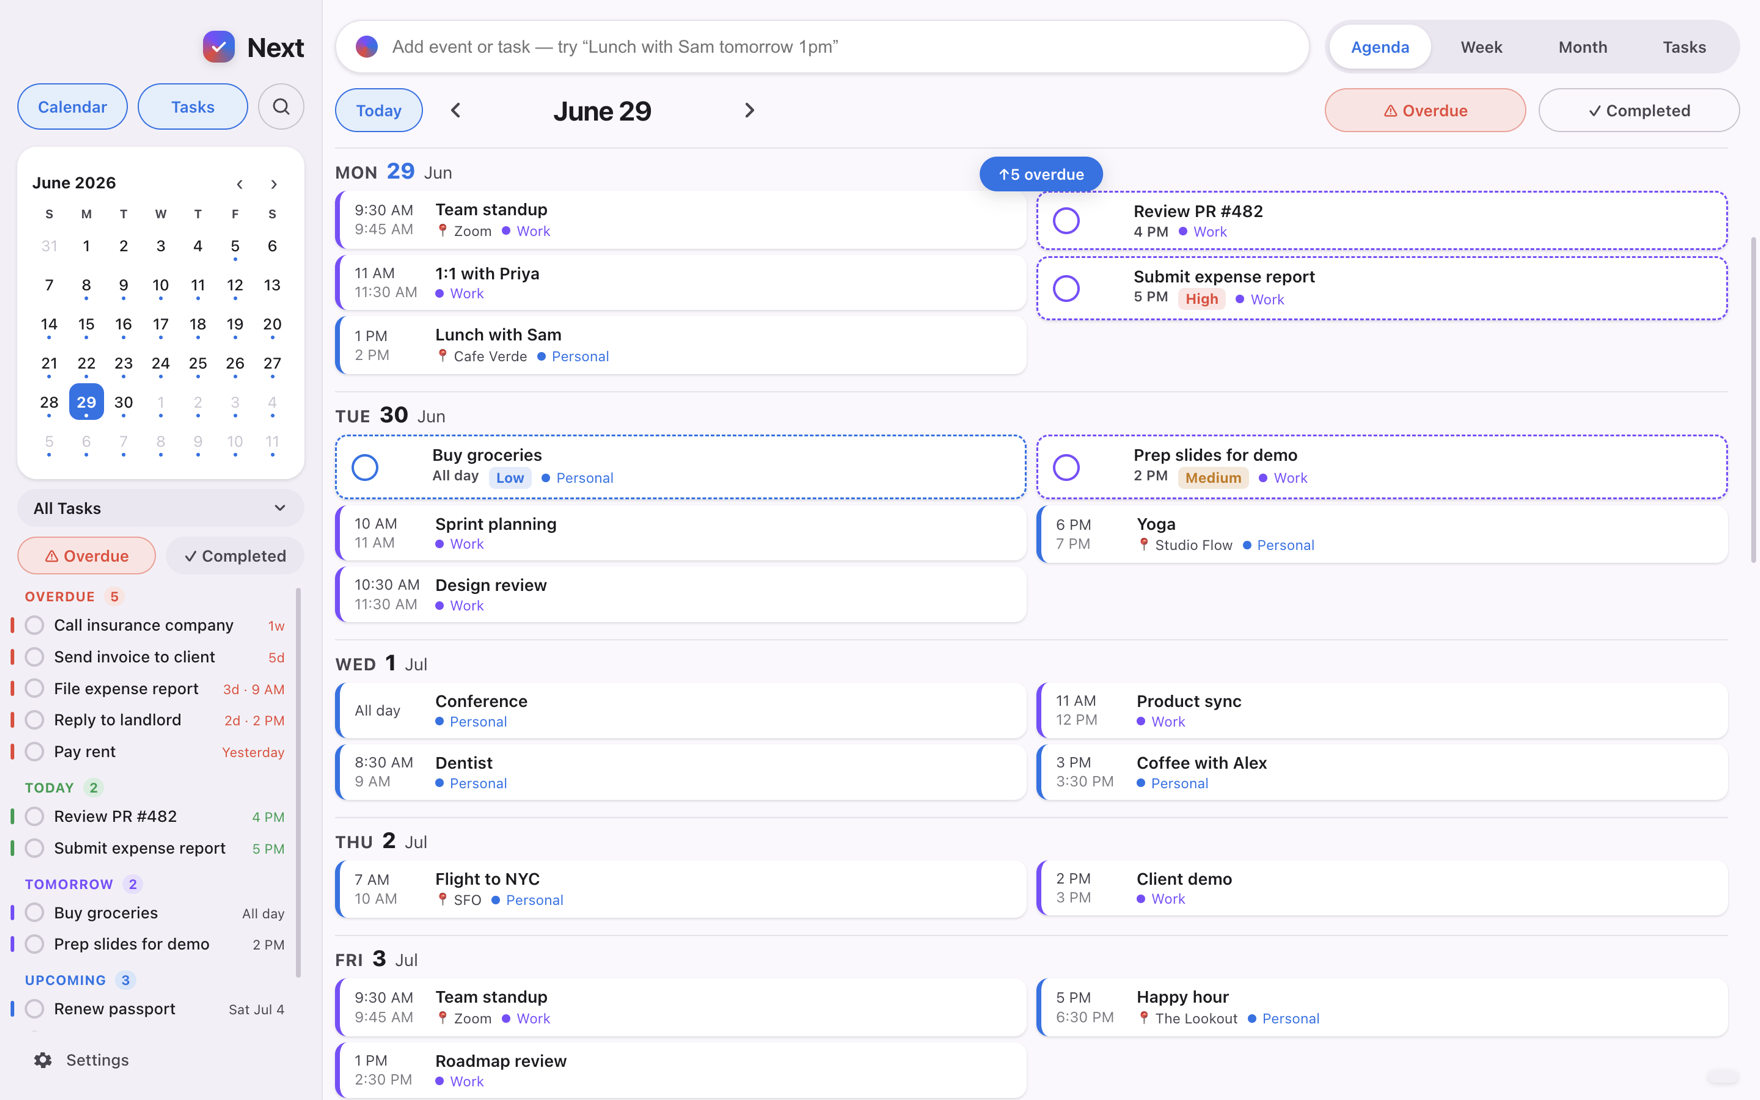The width and height of the screenshot is (1760, 1100).
Task: Toggle top Completed filter button
Action: (x=1639, y=110)
